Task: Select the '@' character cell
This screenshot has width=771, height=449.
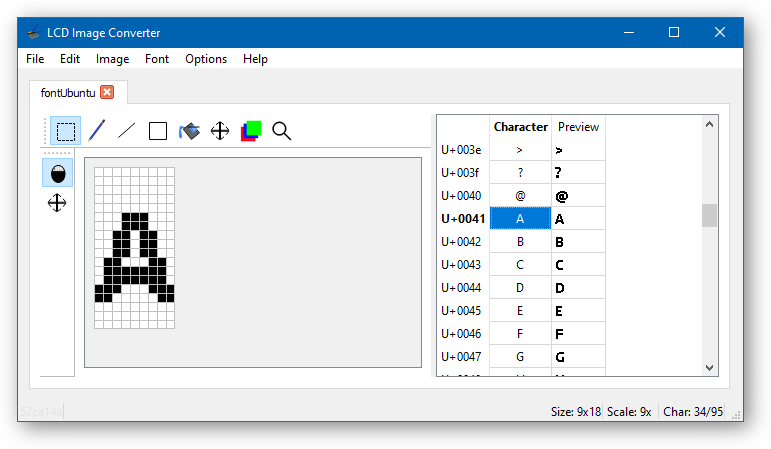Action: pyautogui.click(x=520, y=196)
